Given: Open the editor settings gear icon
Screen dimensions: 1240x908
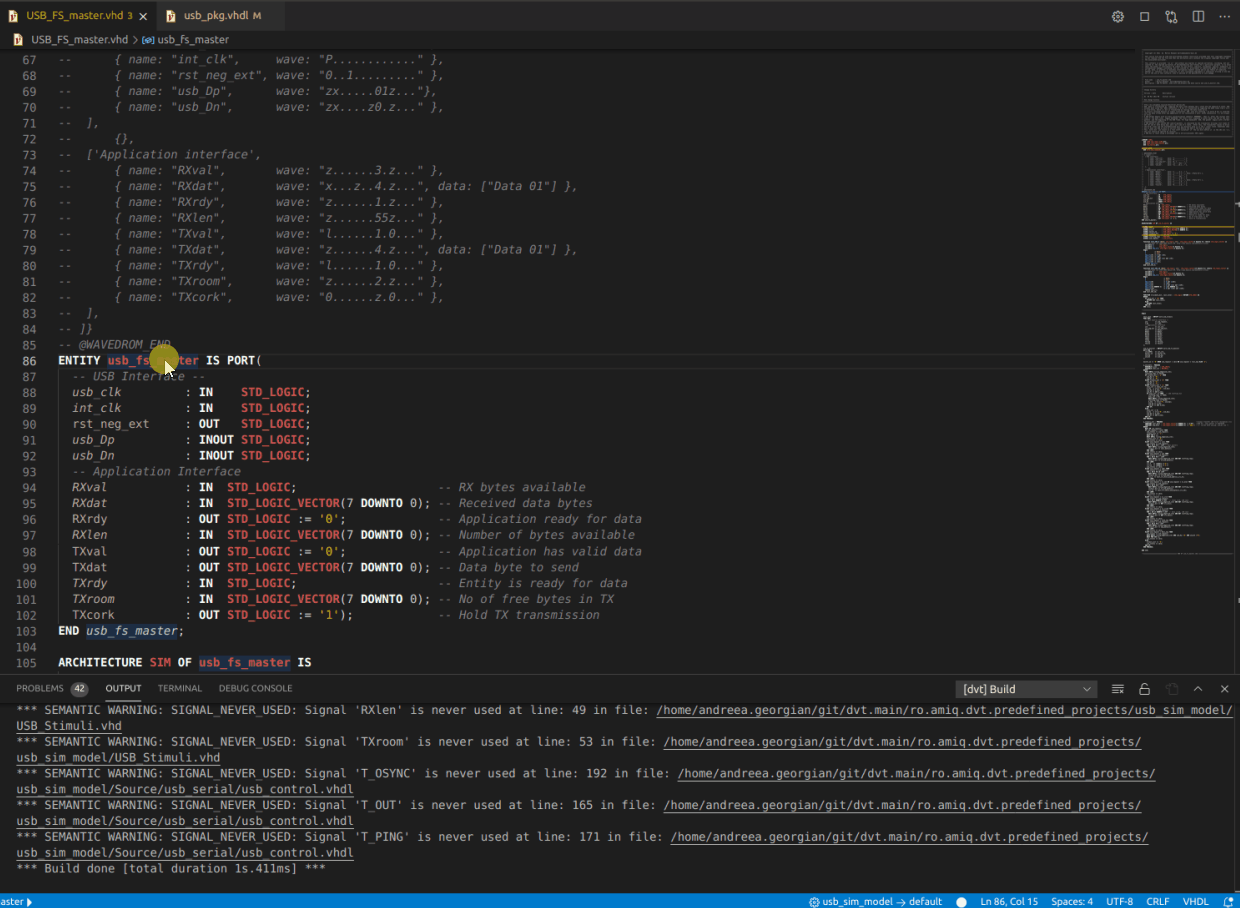Looking at the screenshot, I should [1118, 17].
